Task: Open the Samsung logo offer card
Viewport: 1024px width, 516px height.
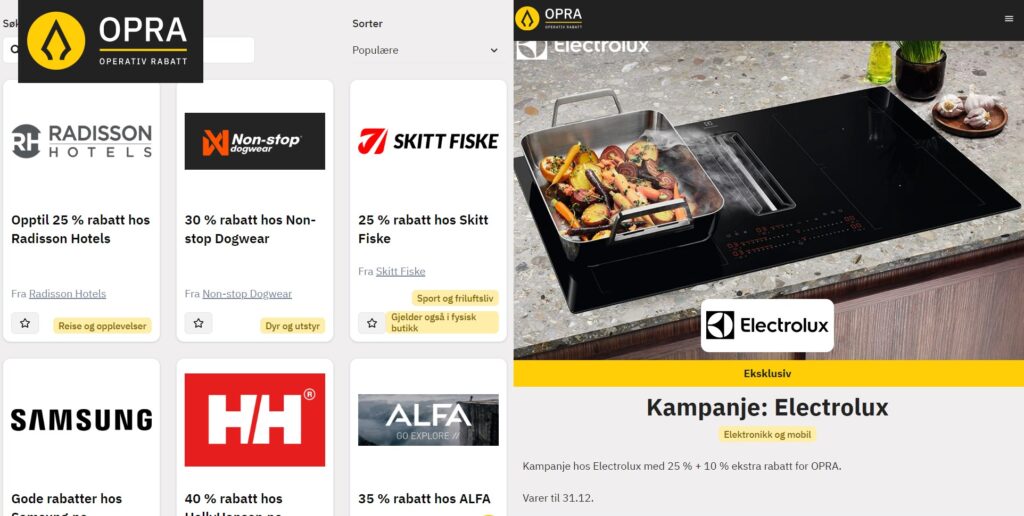Action: (x=82, y=419)
